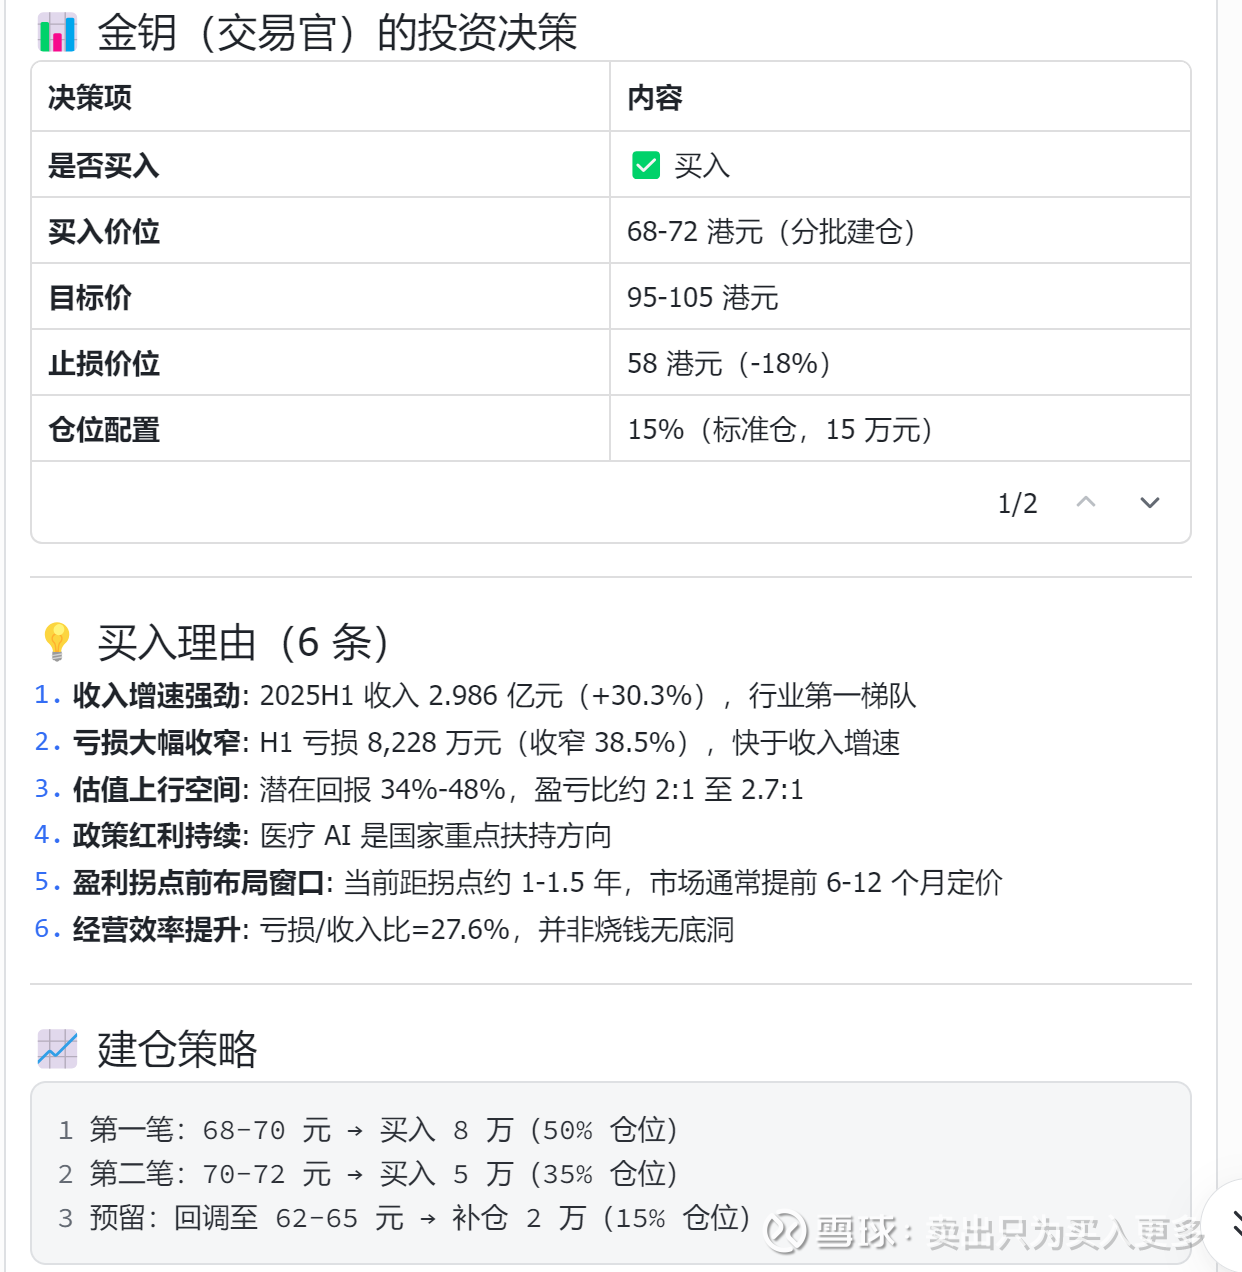Click the lightbulb icon beside 买入理由

pos(57,641)
